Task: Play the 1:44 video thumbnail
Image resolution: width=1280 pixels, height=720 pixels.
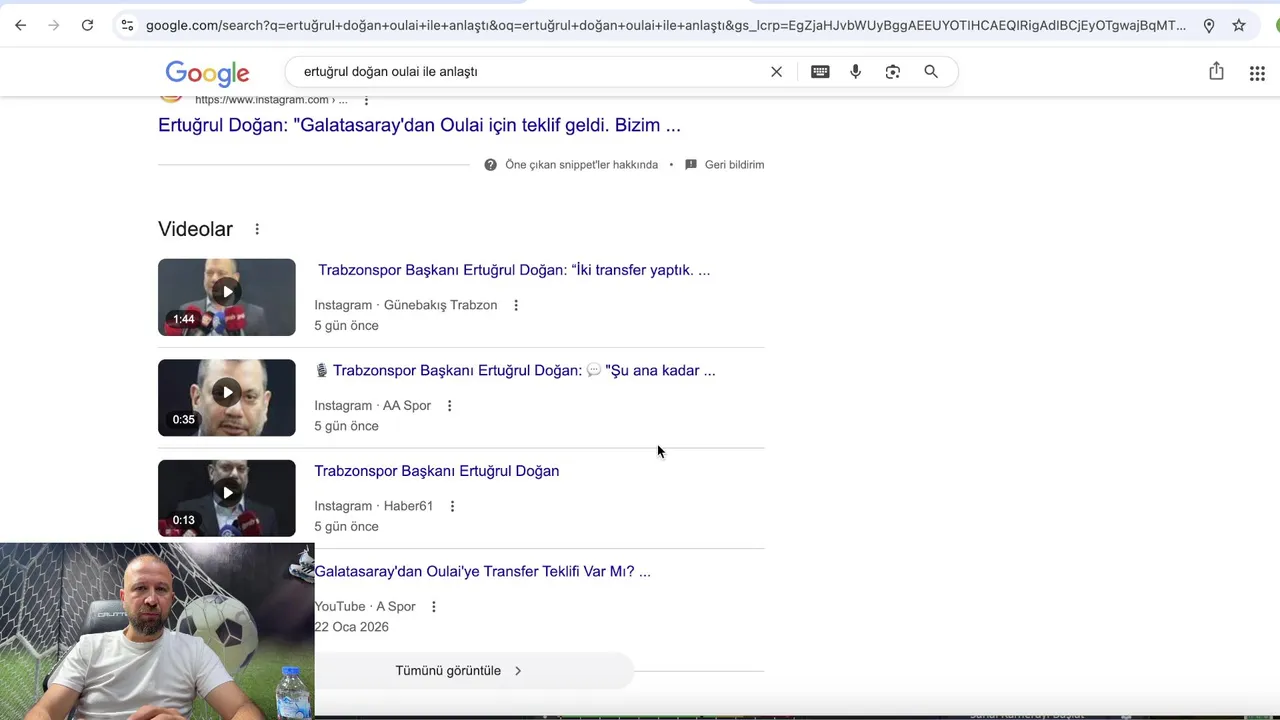Action: click(227, 297)
